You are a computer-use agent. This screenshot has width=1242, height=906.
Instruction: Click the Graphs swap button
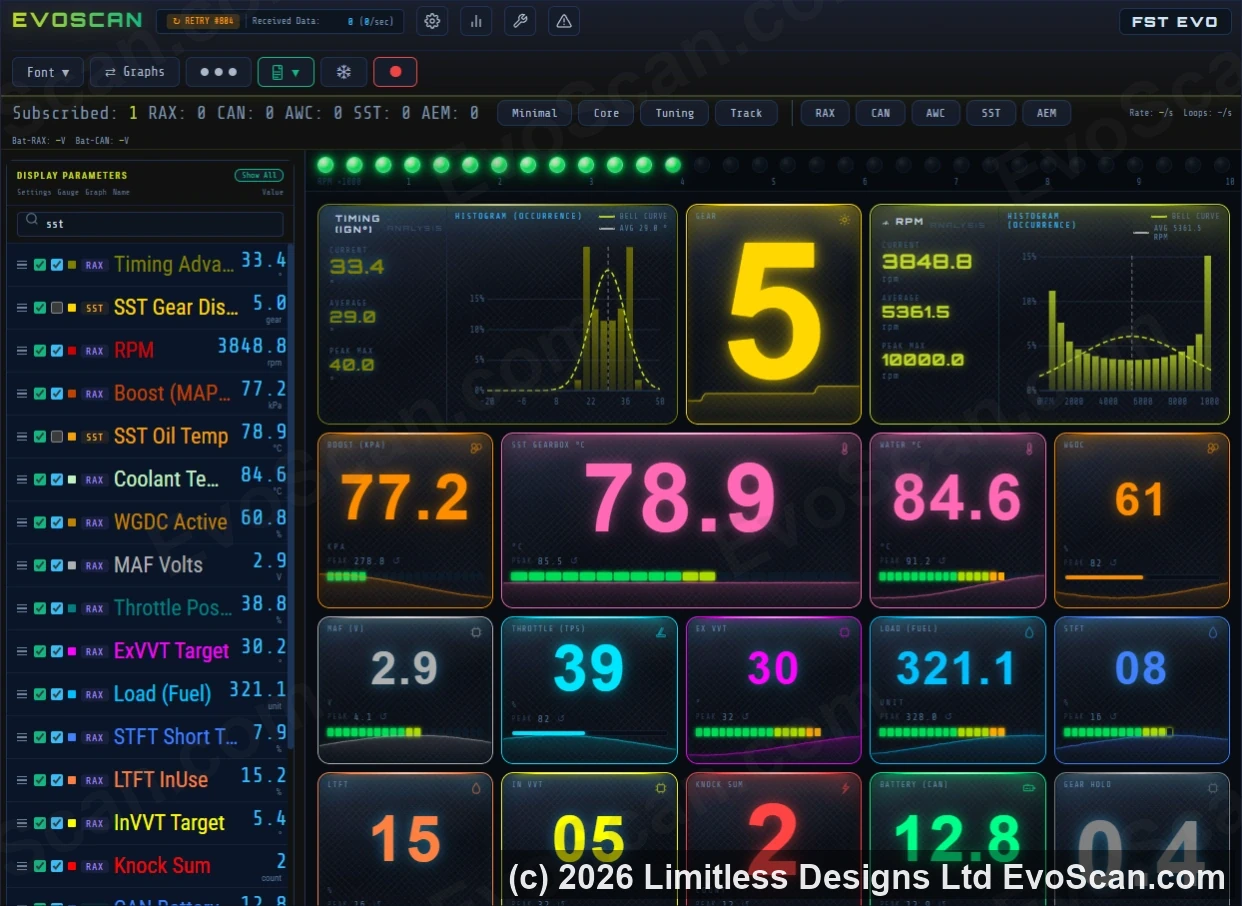point(135,72)
